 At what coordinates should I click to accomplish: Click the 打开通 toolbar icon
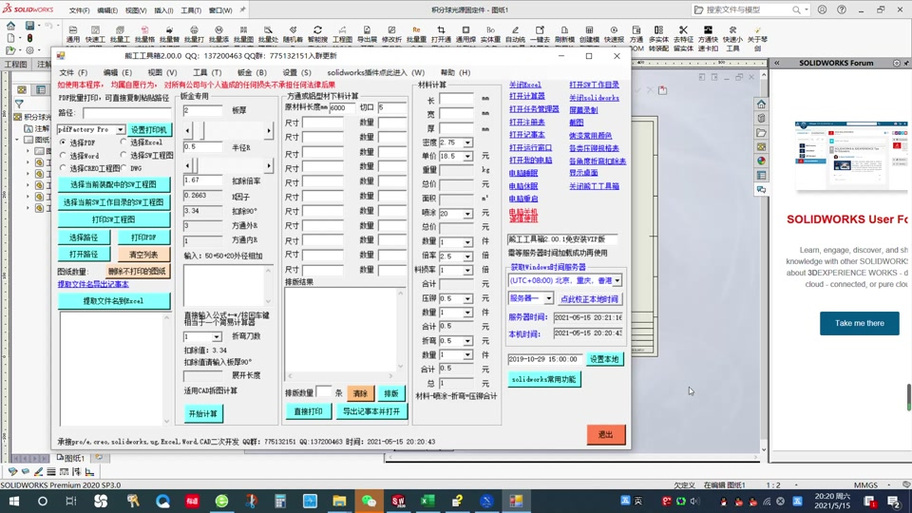point(441,34)
